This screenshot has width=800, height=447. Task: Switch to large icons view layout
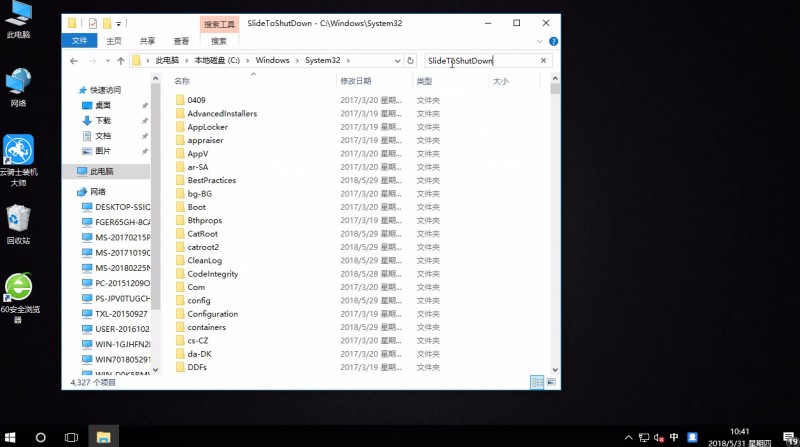point(551,382)
